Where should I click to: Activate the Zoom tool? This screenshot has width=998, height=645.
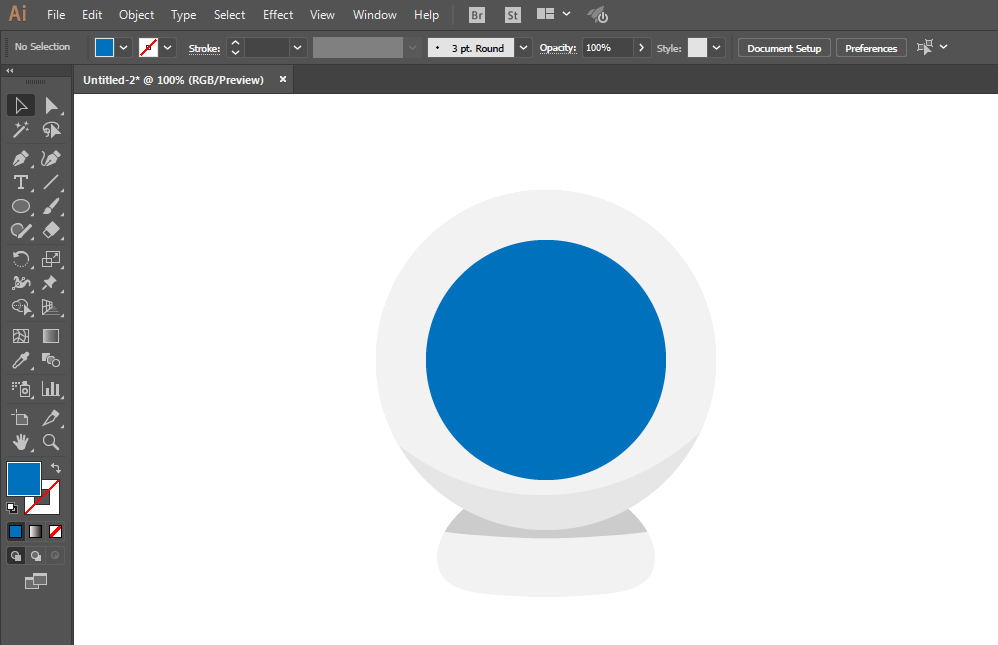point(51,442)
